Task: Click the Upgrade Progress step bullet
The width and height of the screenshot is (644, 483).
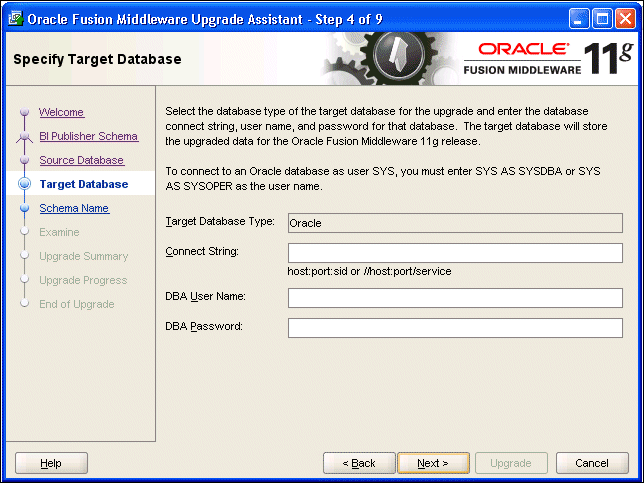Action: (x=25, y=279)
